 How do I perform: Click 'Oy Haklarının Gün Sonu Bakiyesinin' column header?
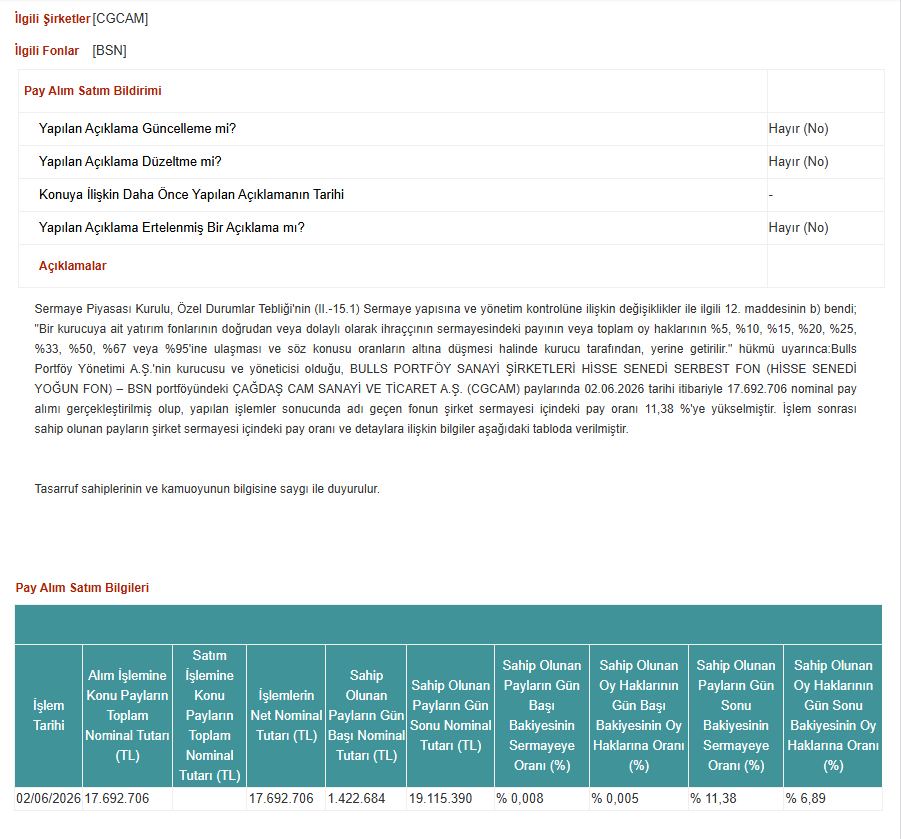pos(833,715)
